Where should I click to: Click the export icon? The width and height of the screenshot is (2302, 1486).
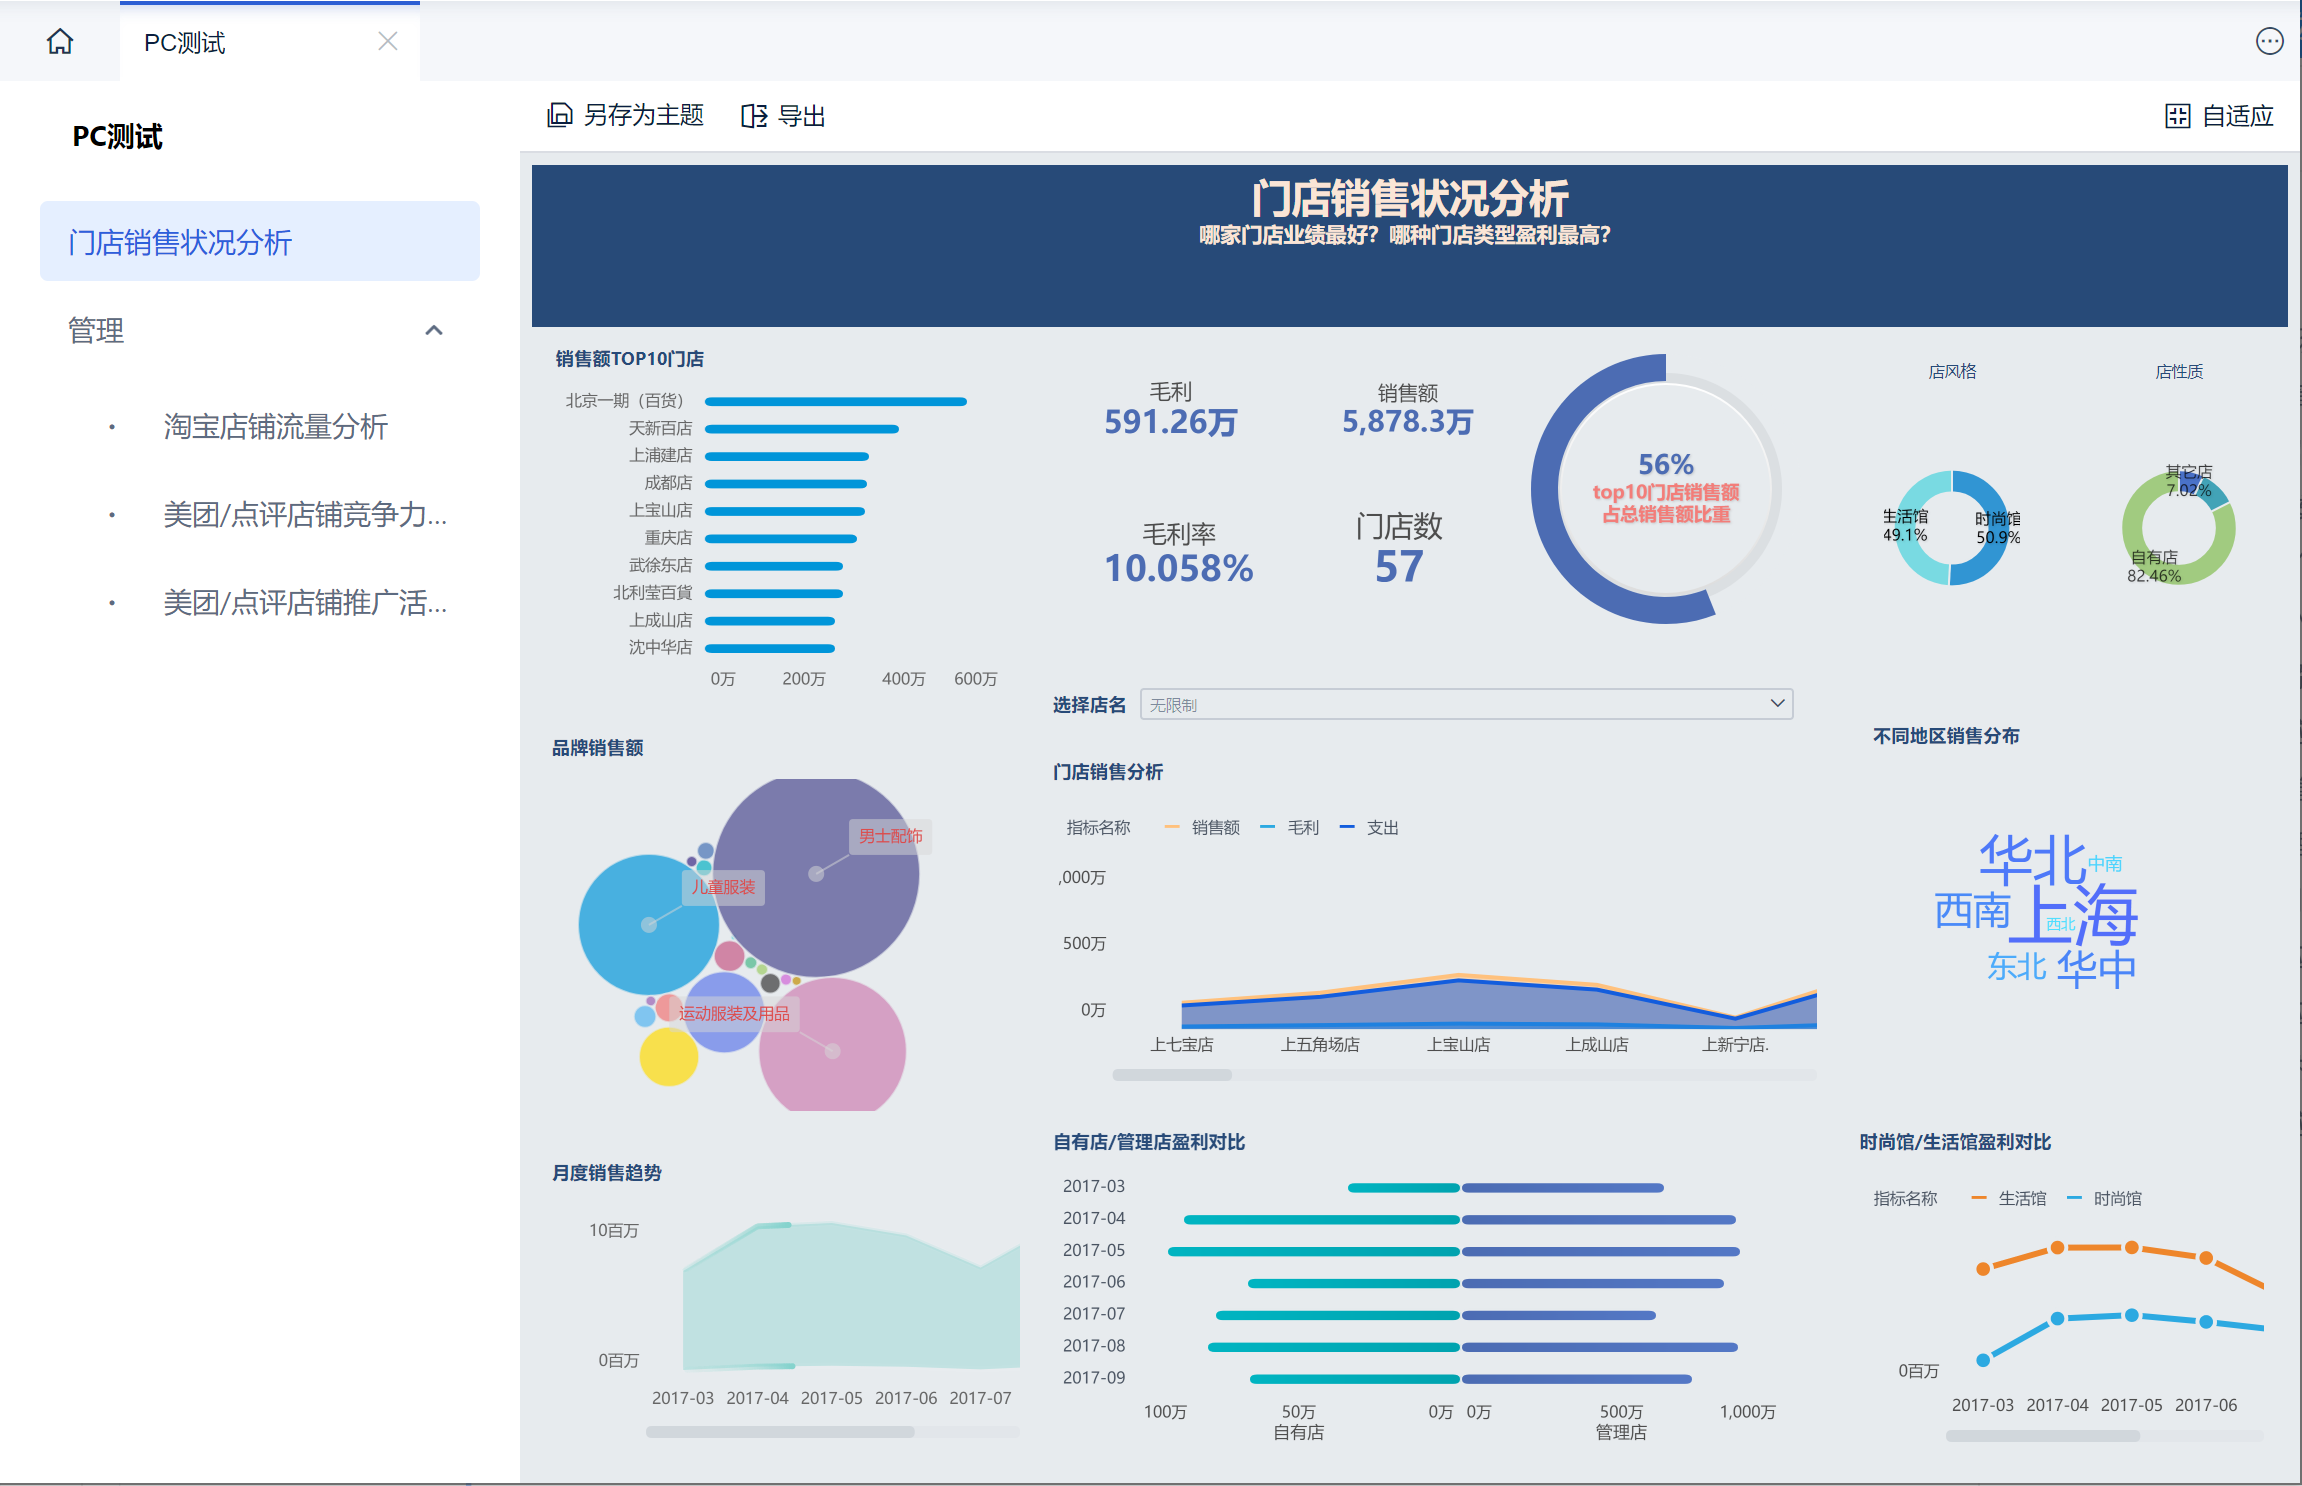(754, 116)
